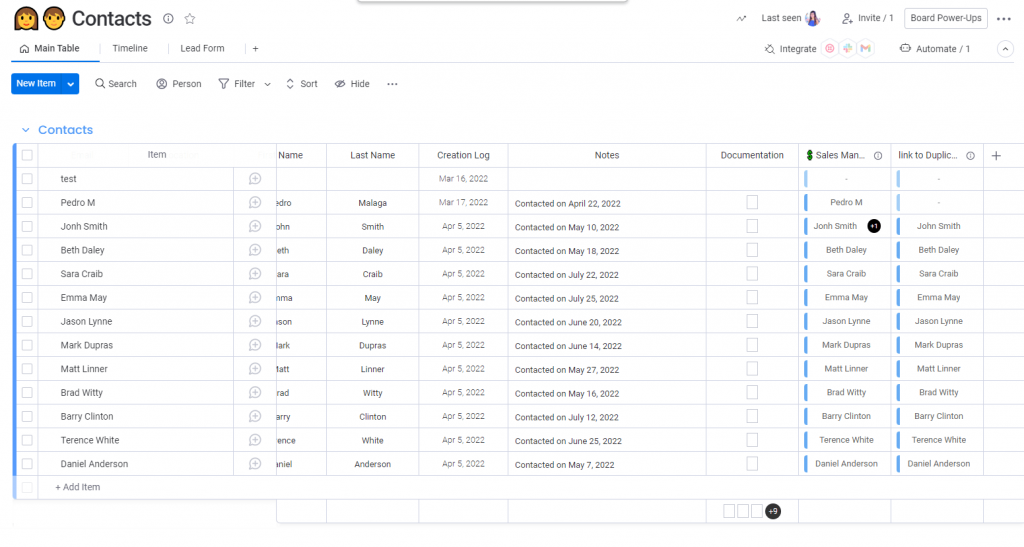Click the +1 badge in Jonh Smith row
The height and width of the screenshot is (547, 1024).
click(874, 226)
